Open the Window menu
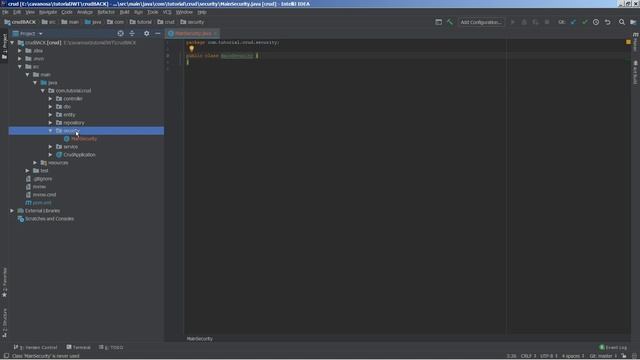The image size is (640, 360). (184, 12)
